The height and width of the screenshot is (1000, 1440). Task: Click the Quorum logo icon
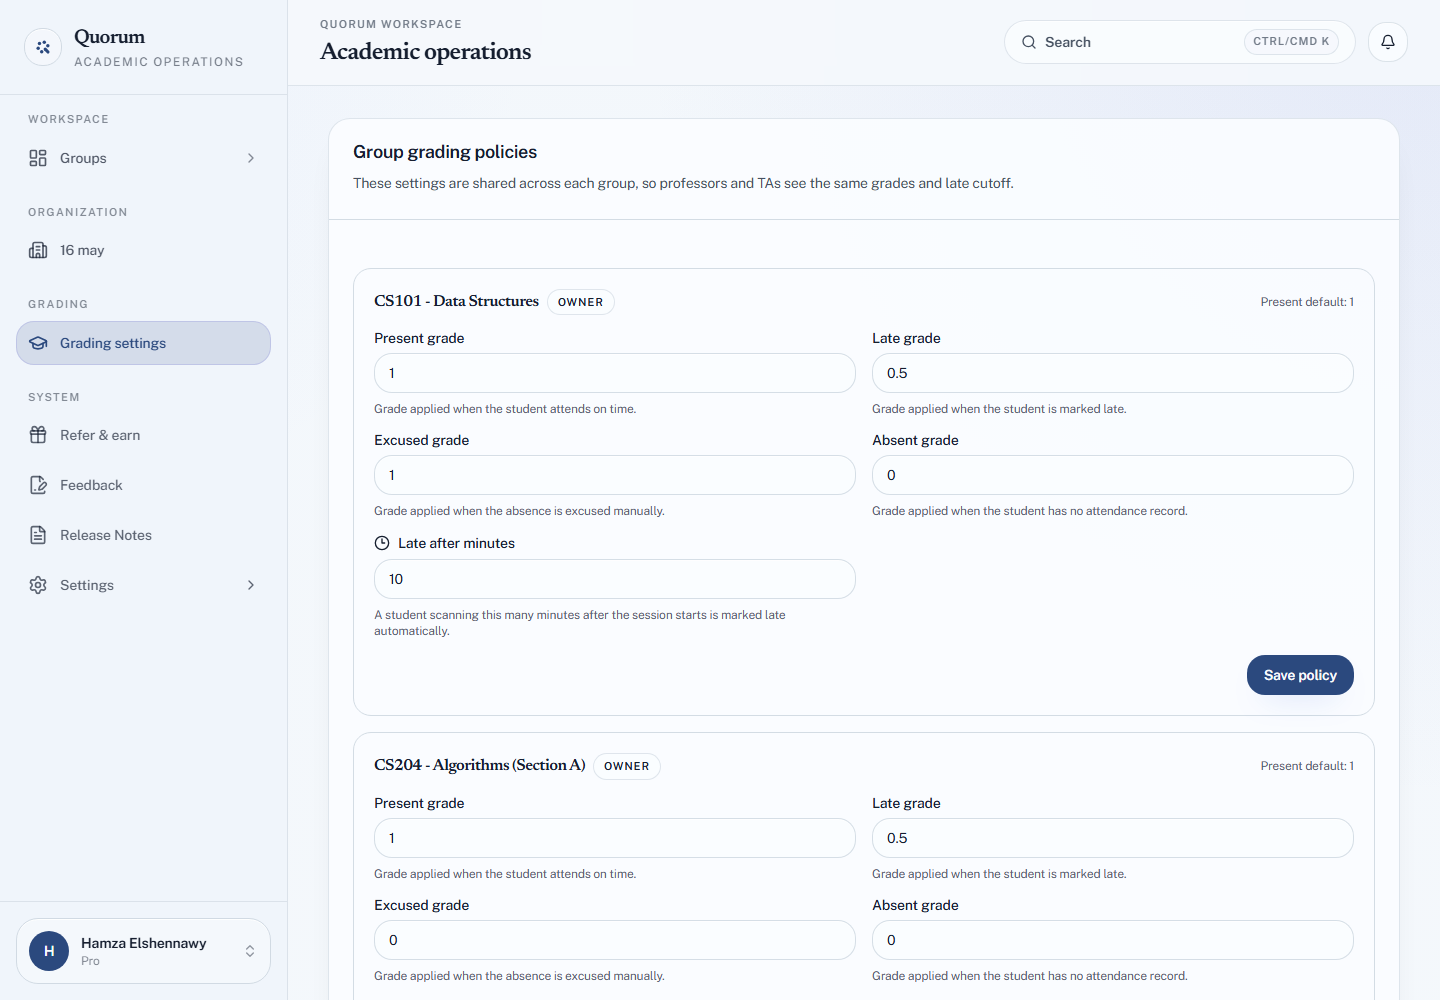pos(43,47)
